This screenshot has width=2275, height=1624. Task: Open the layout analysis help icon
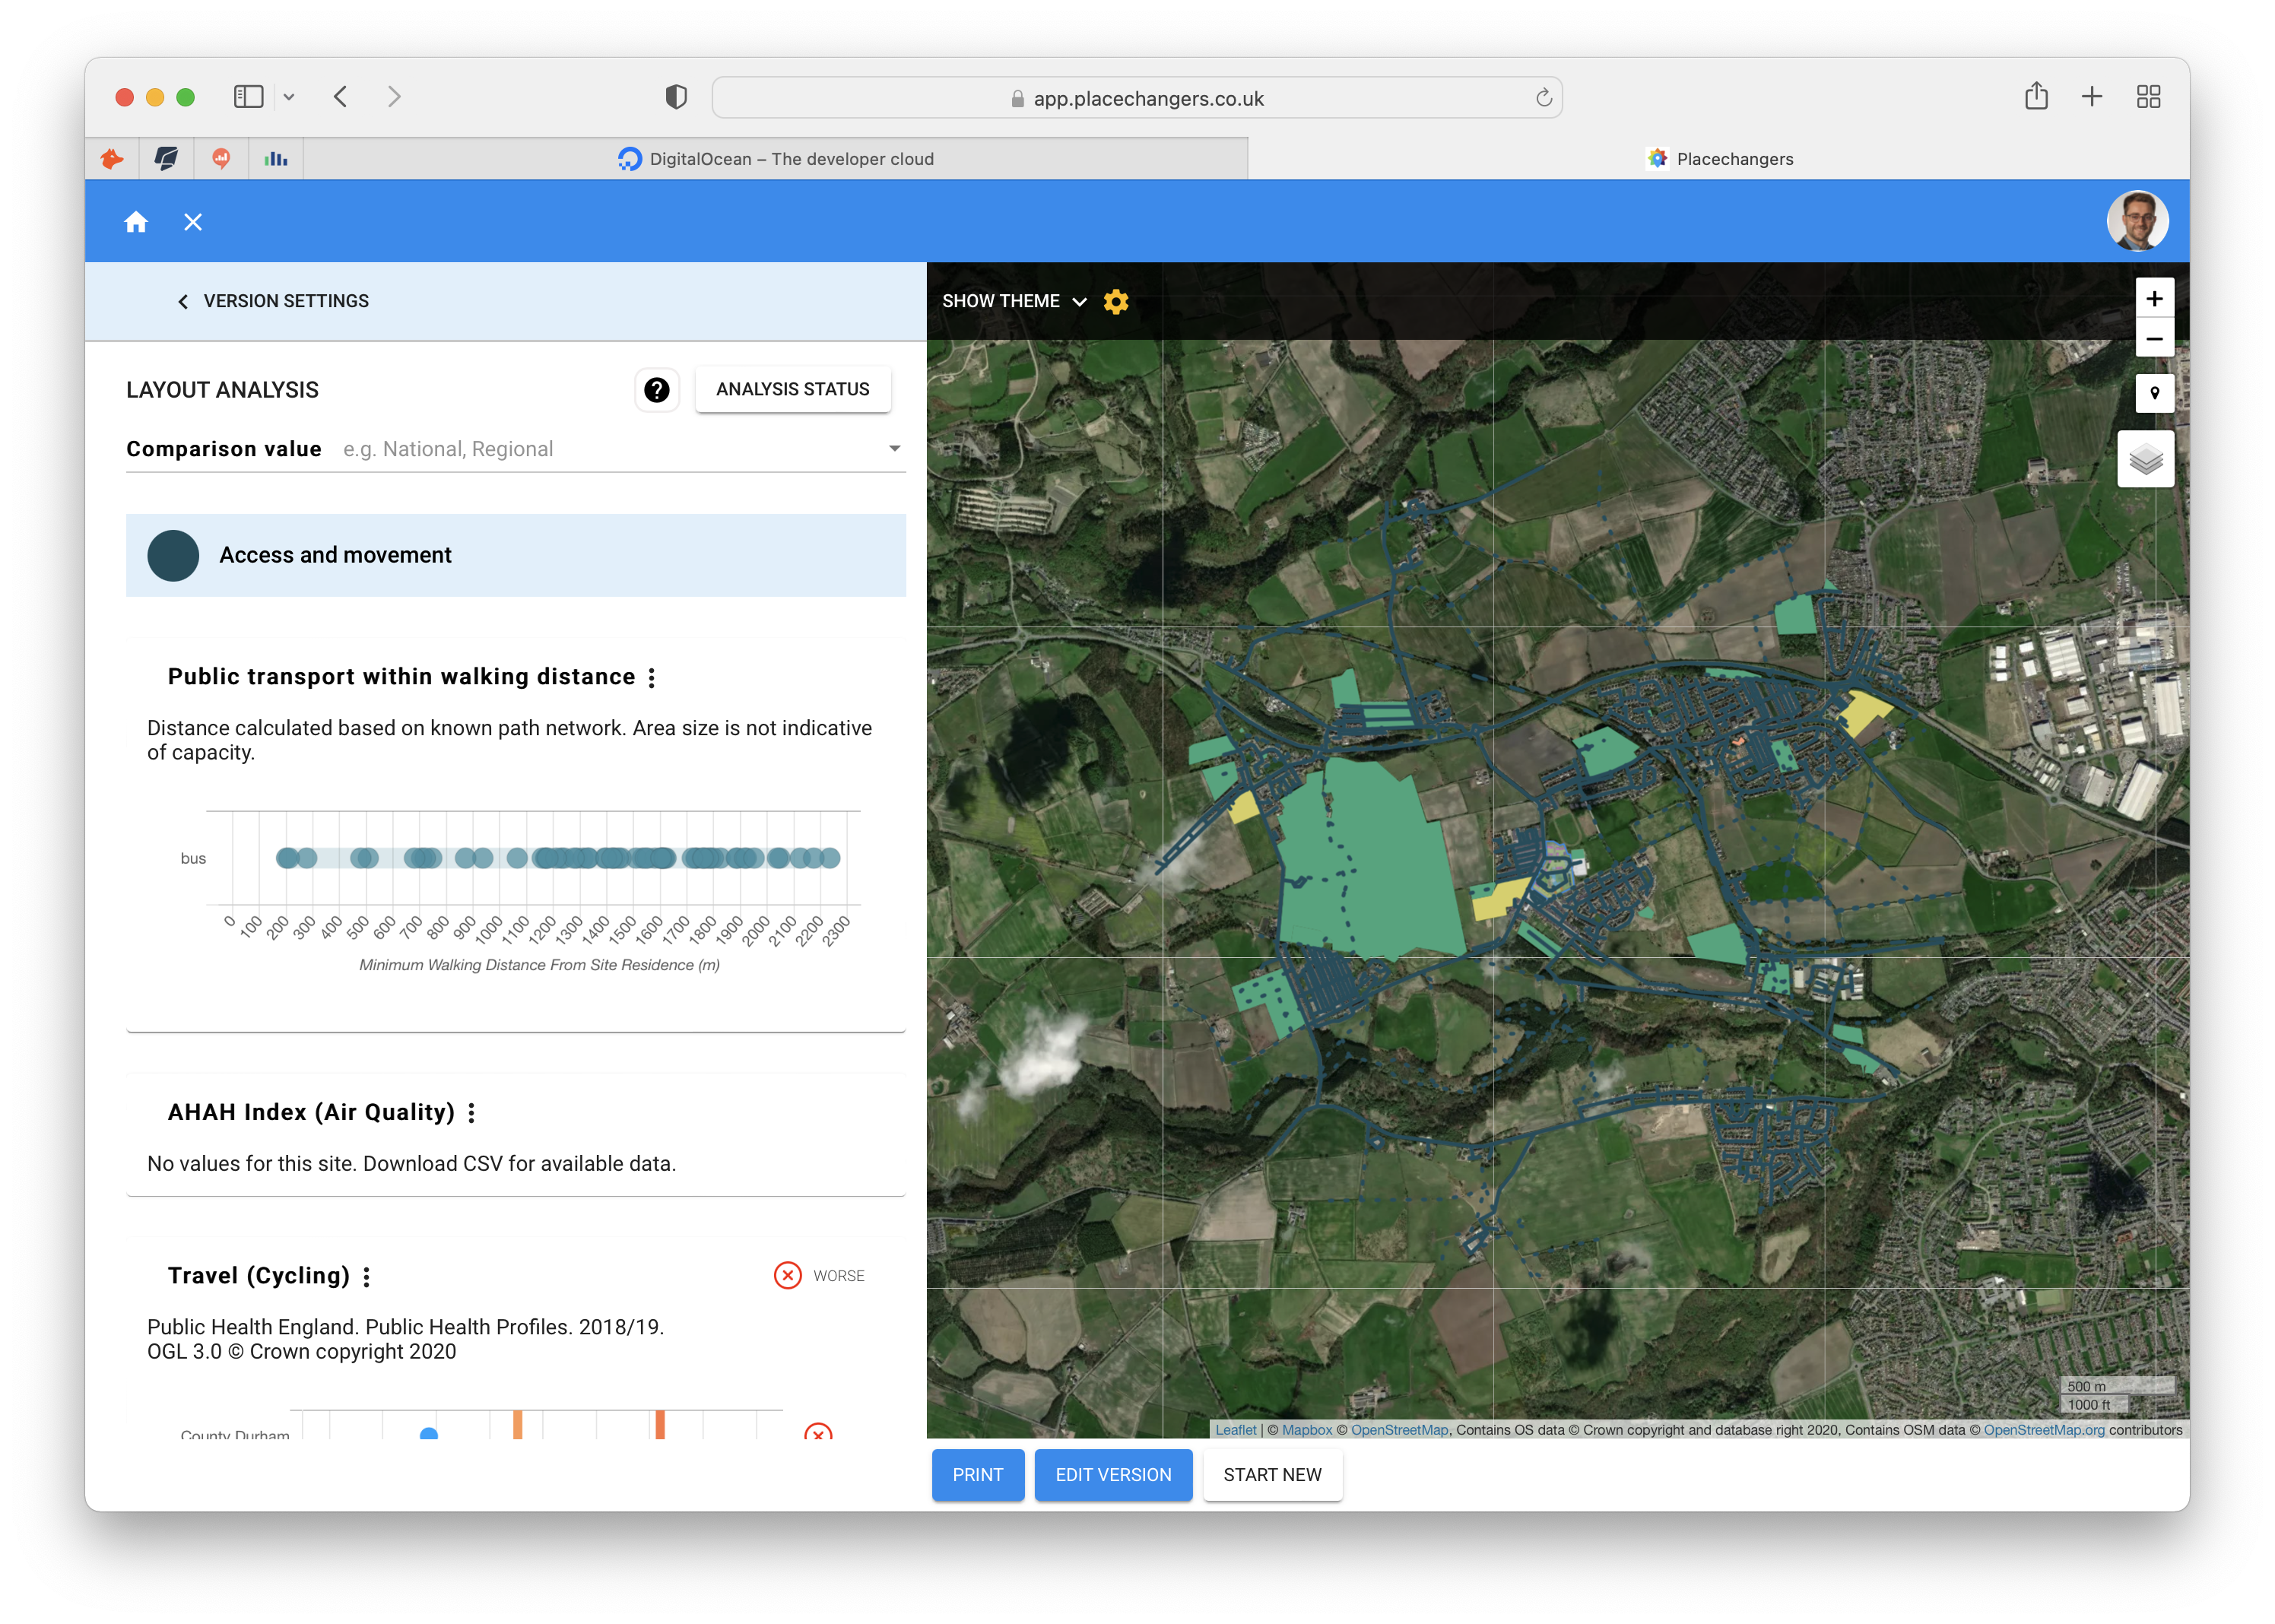coord(657,389)
